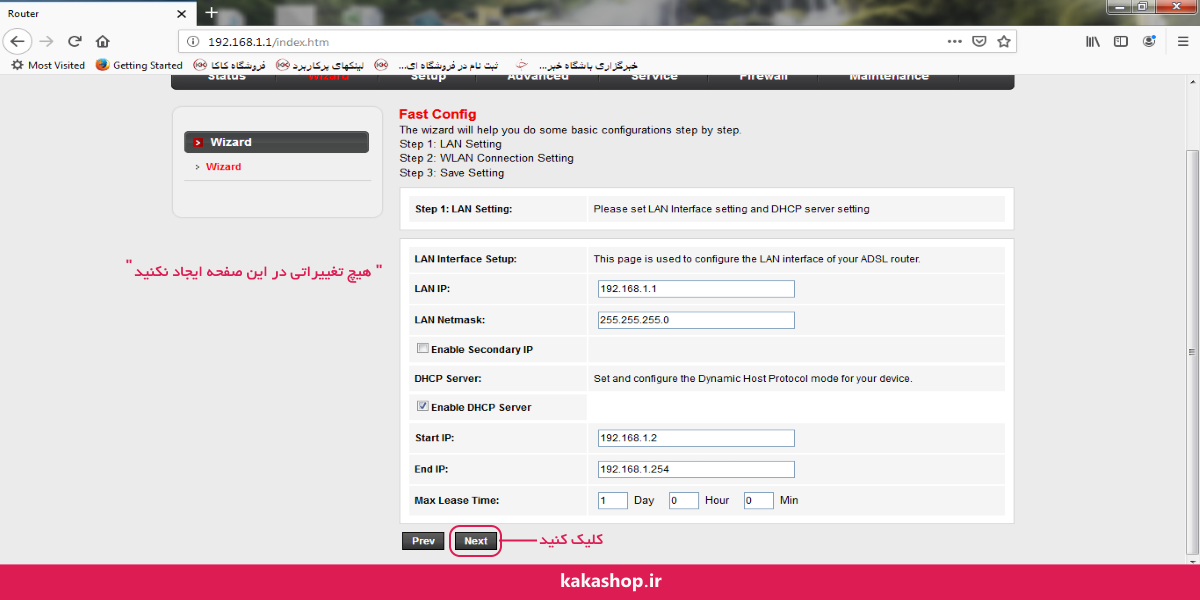Show the Firefox sidebars
This screenshot has width=1200, height=600.
[x=1121, y=41]
